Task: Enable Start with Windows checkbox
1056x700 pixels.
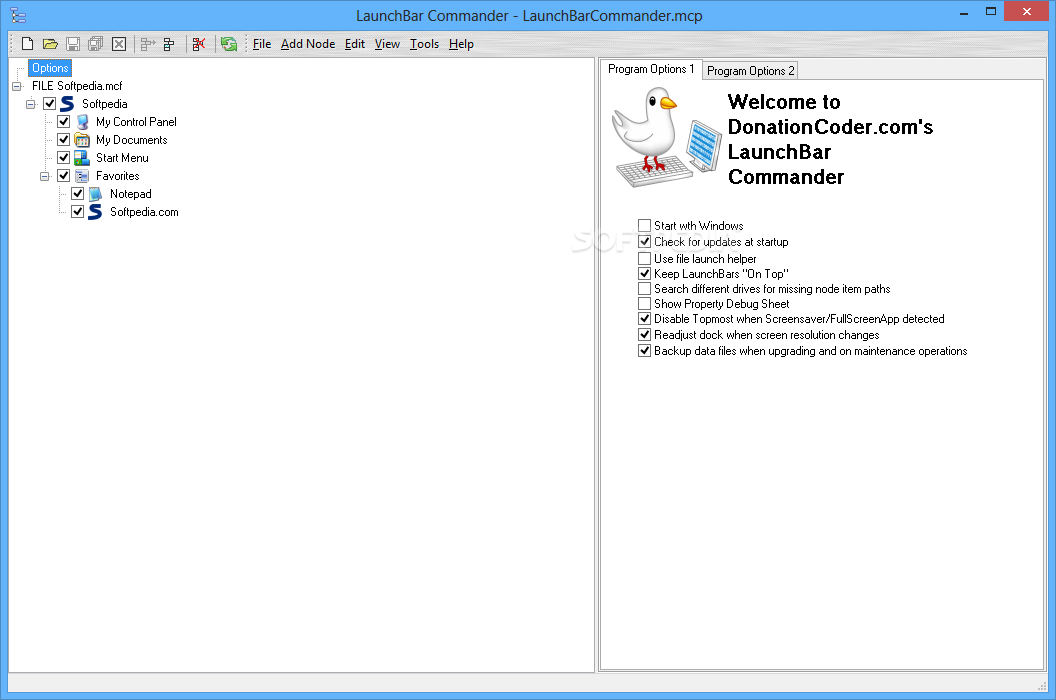Action: (x=645, y=226)
